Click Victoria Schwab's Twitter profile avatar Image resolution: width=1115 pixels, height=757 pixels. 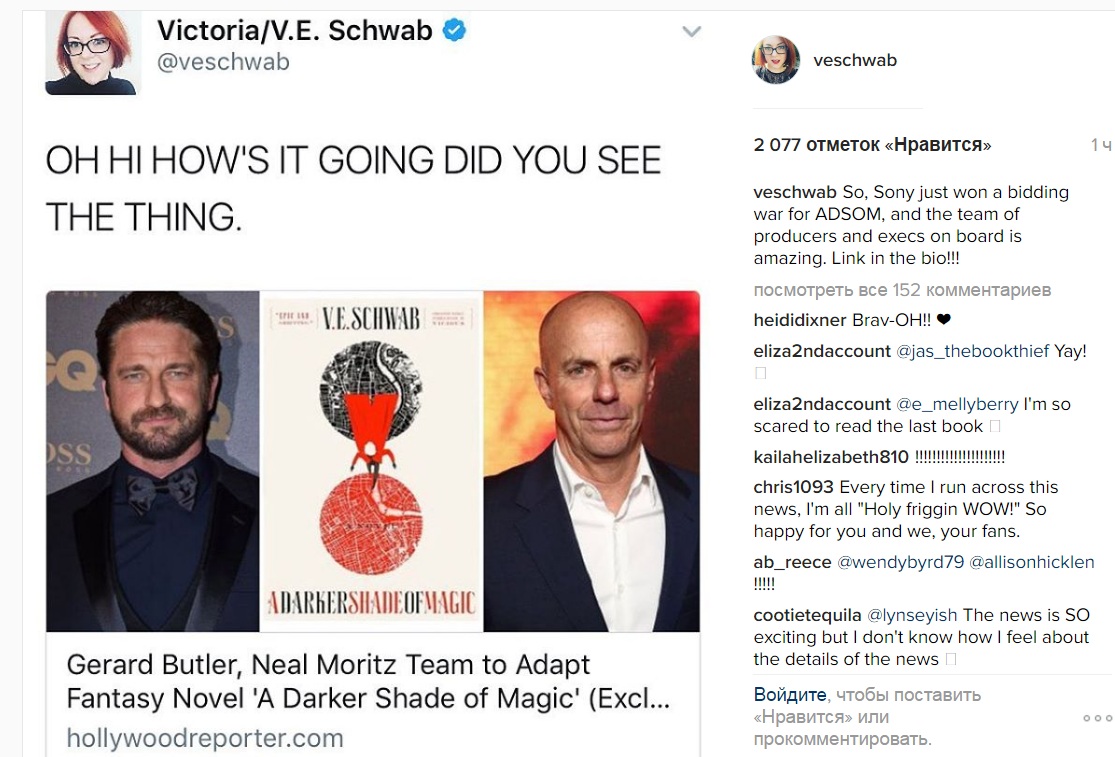pyautogui.click(x=93, y=53)
